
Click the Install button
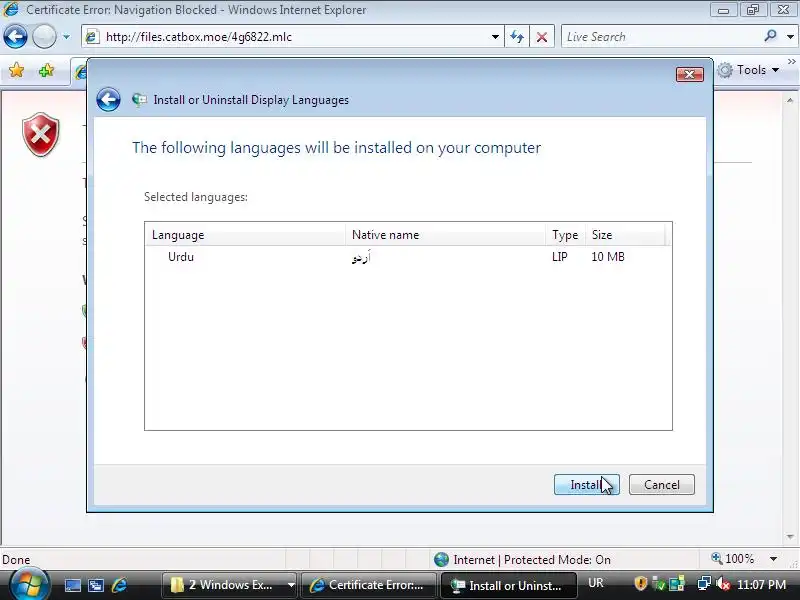point(586,484)
